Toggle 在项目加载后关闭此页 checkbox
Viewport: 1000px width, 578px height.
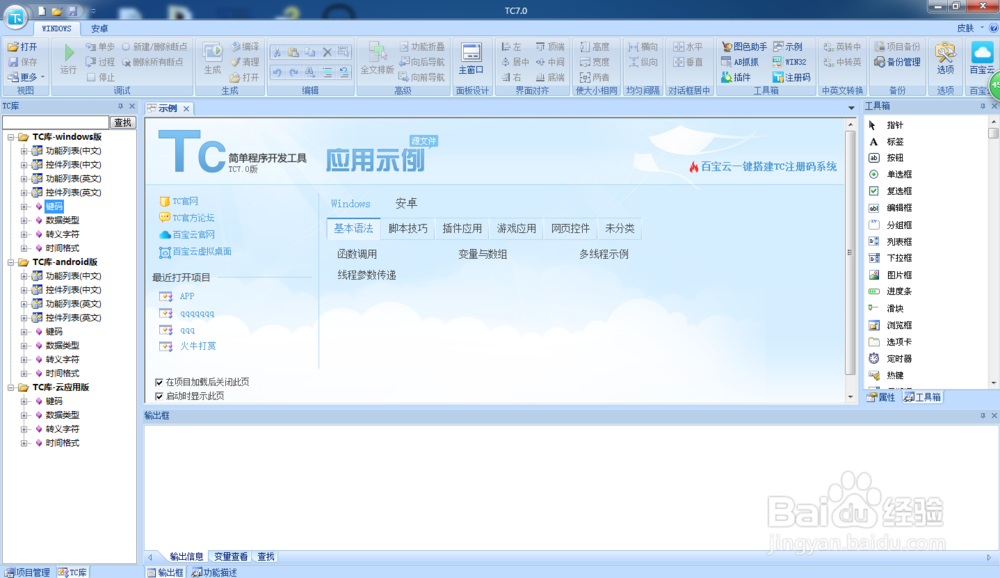(x=159, y=382)
